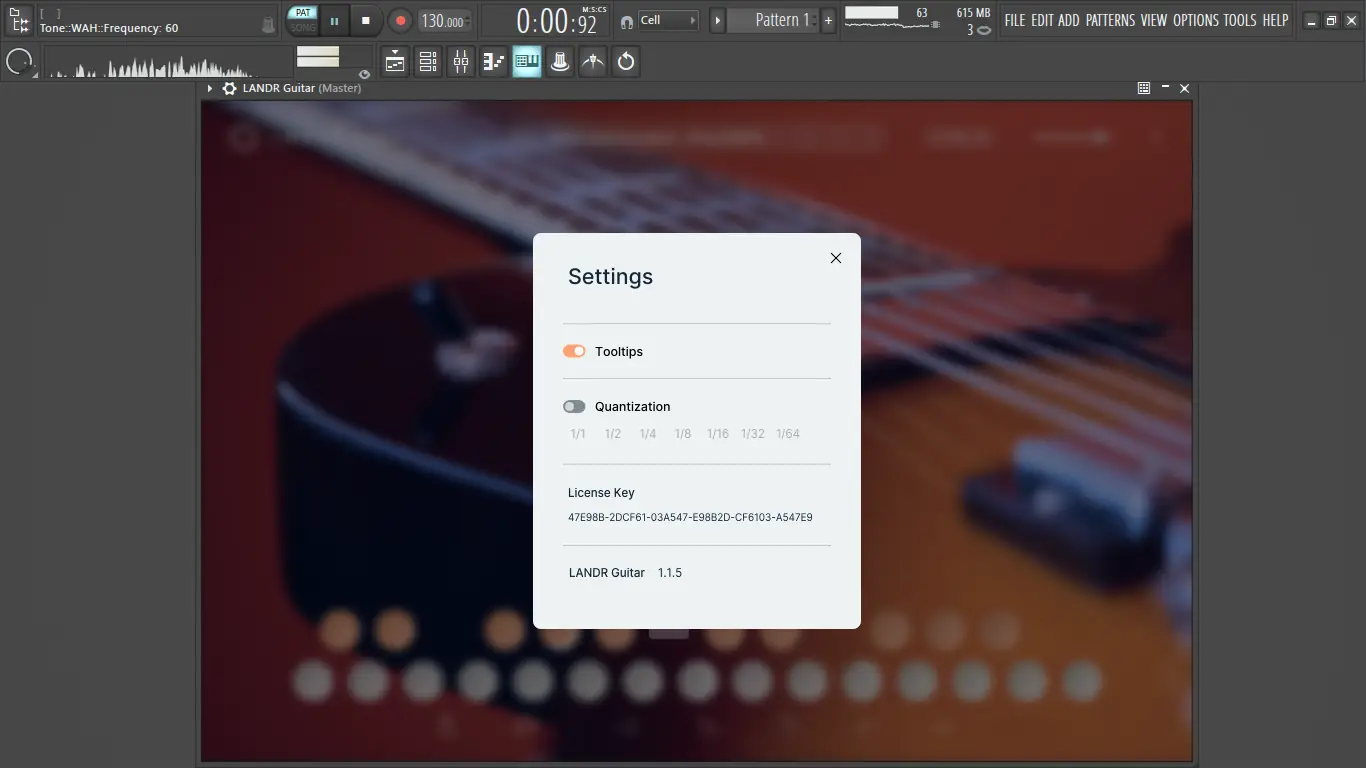Screen dimensions: 1366x768
Task: Open the PATTERNS menu
Action: pos(1110,20)
